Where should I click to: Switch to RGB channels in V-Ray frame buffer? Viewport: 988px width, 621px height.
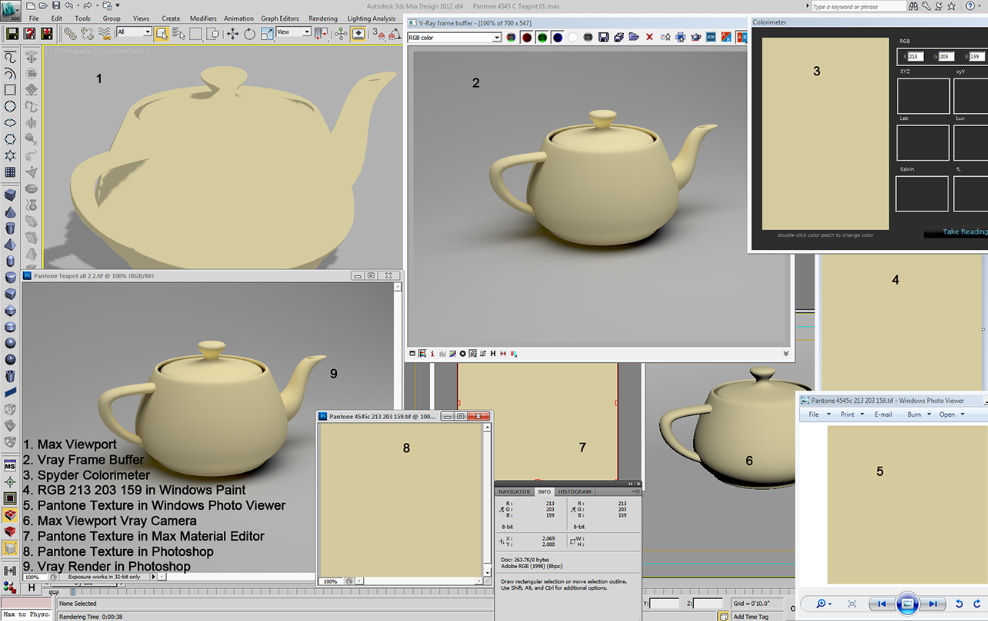click(511, 38)
